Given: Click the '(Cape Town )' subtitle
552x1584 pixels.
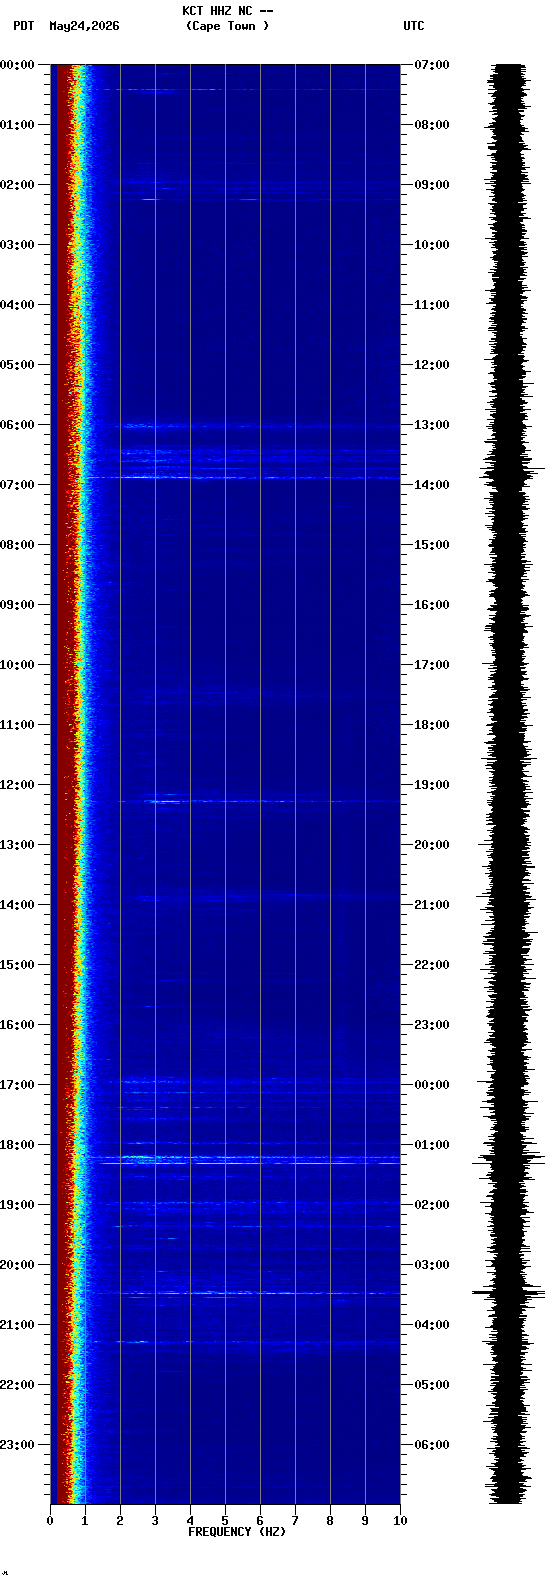Looking at the screenshot, I should 227,26.
